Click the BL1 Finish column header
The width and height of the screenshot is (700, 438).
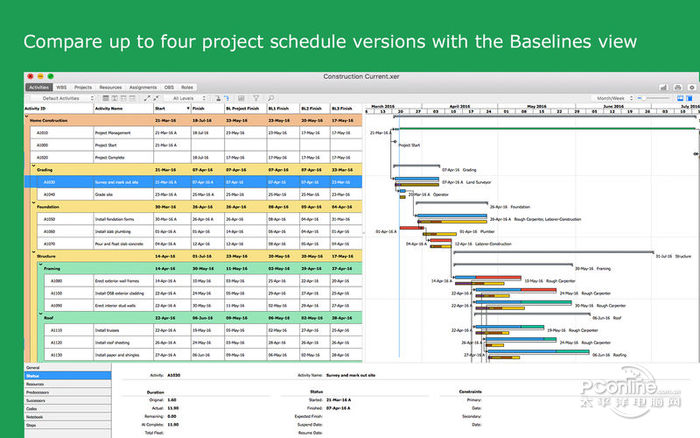point(283,108)
